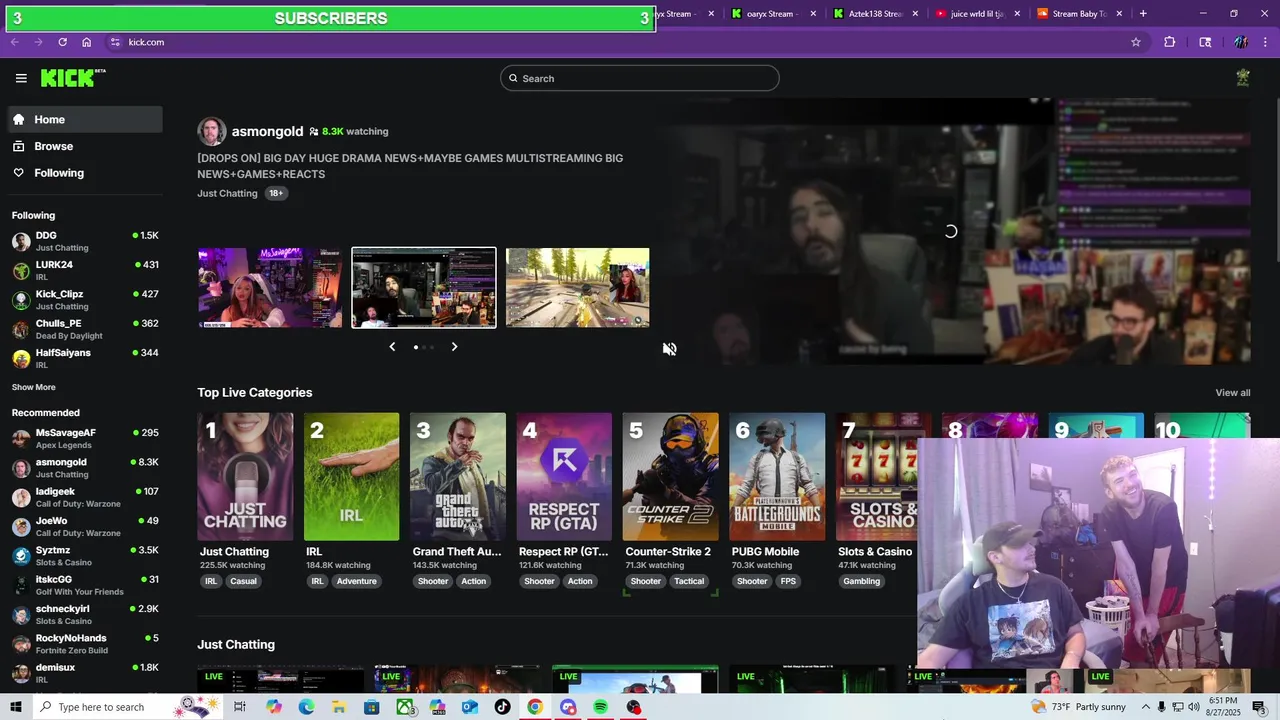Image resolution: width=1280 pixels, height=720 pixels.
Task: Unmute the featured stream preview
Action: [x=670, y=349]
